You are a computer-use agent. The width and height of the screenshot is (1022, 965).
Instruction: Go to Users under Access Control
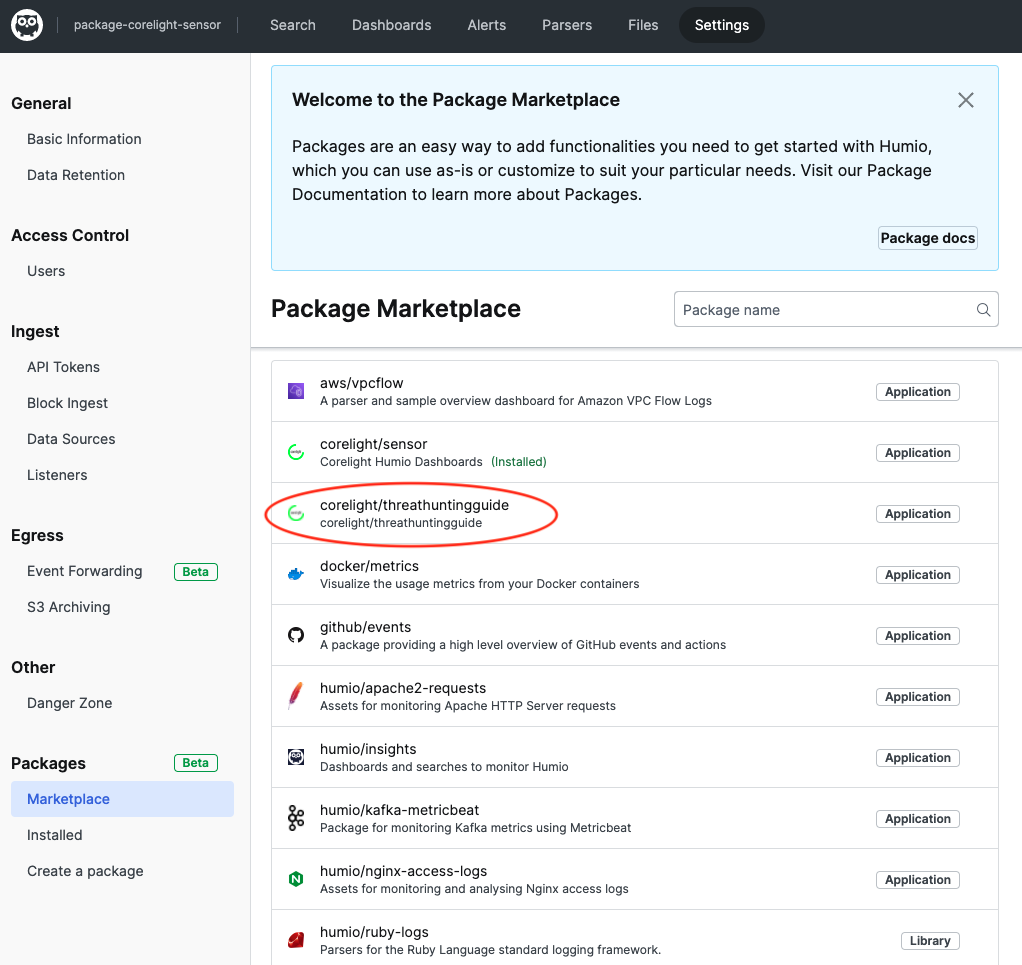(x=46, y=271)
